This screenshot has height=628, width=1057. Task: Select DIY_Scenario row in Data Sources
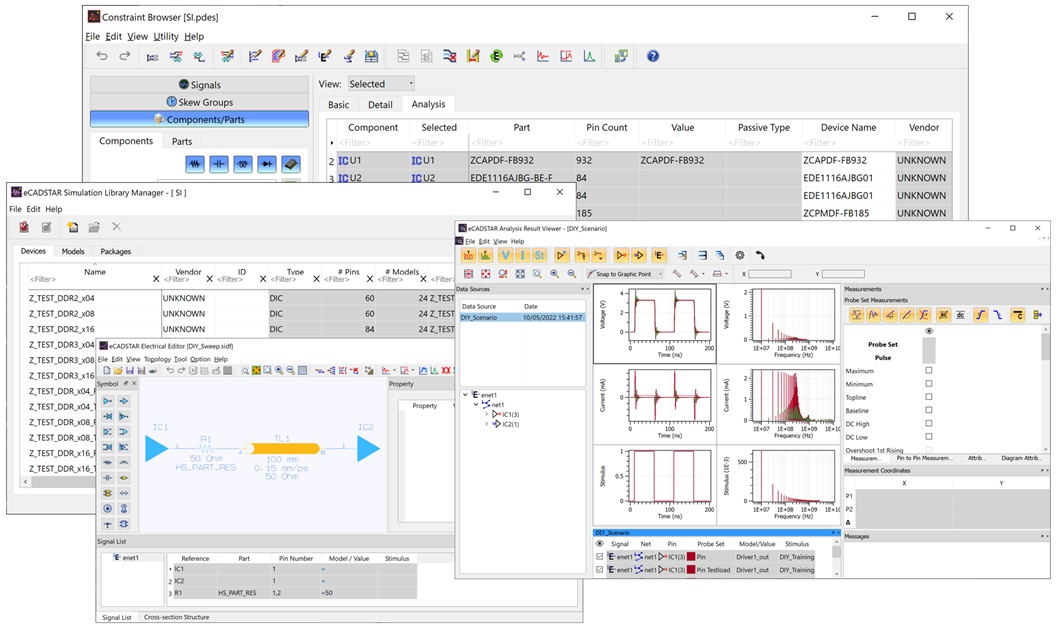522,317
